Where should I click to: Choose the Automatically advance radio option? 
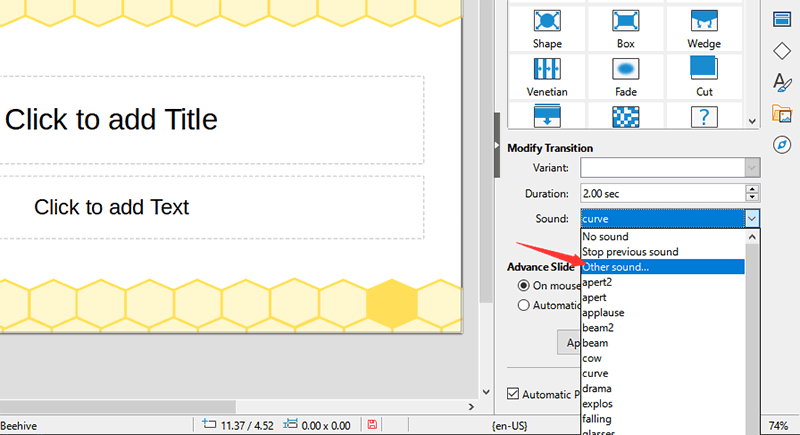pyautogui.click(x=523, y=305)
